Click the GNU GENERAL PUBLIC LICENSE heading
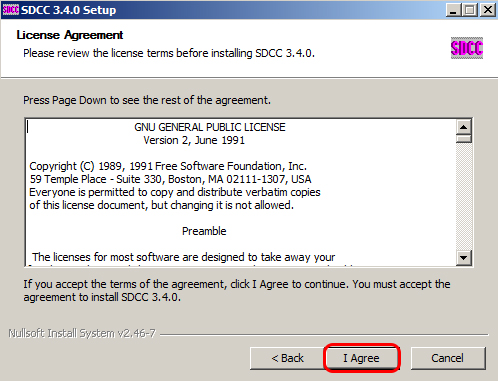The image size is (498, 381). coord(210,127)
